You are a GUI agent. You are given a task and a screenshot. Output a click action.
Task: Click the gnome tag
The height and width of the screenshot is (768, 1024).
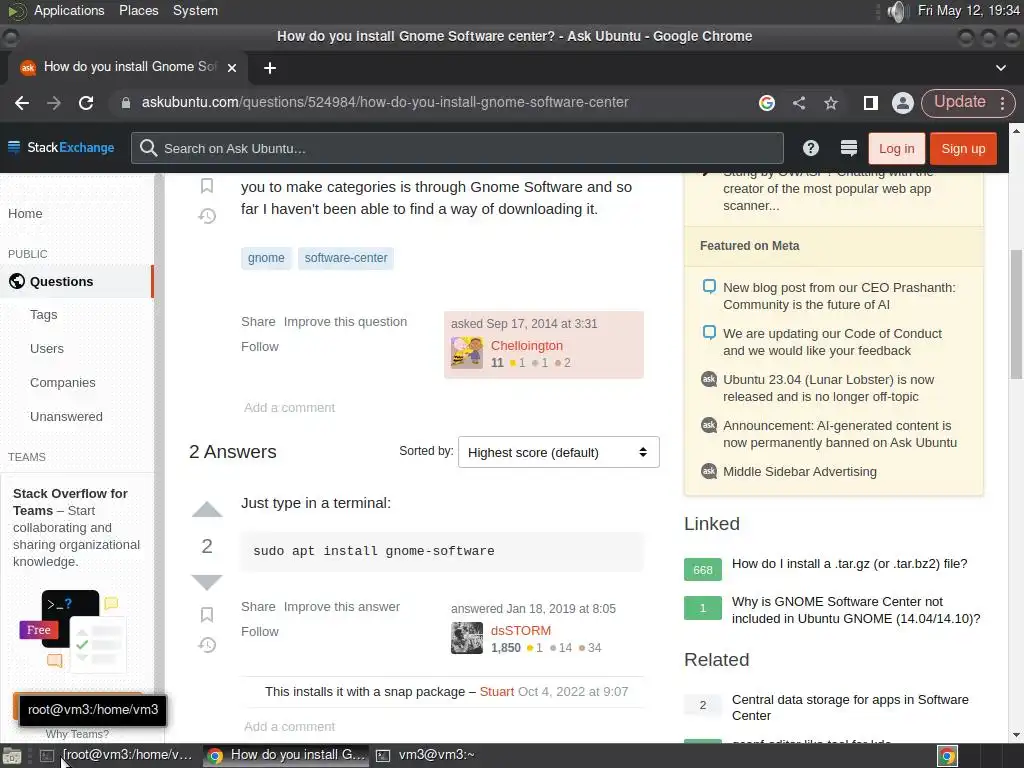tap(266, 258)
